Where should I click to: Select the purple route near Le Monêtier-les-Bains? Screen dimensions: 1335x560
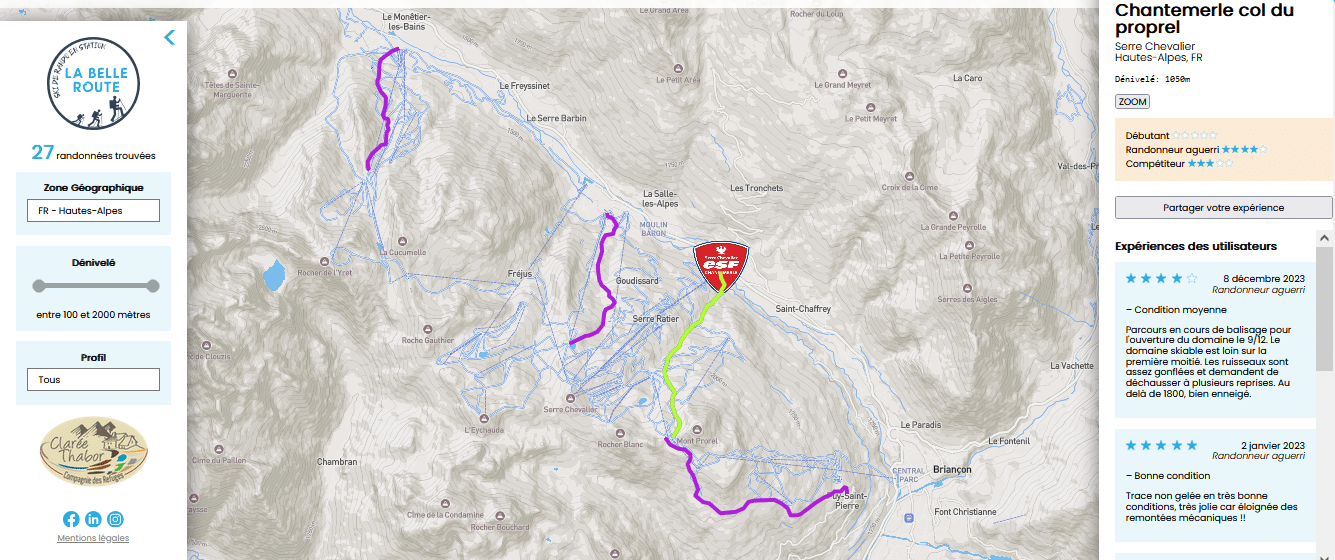pos(385,105)
